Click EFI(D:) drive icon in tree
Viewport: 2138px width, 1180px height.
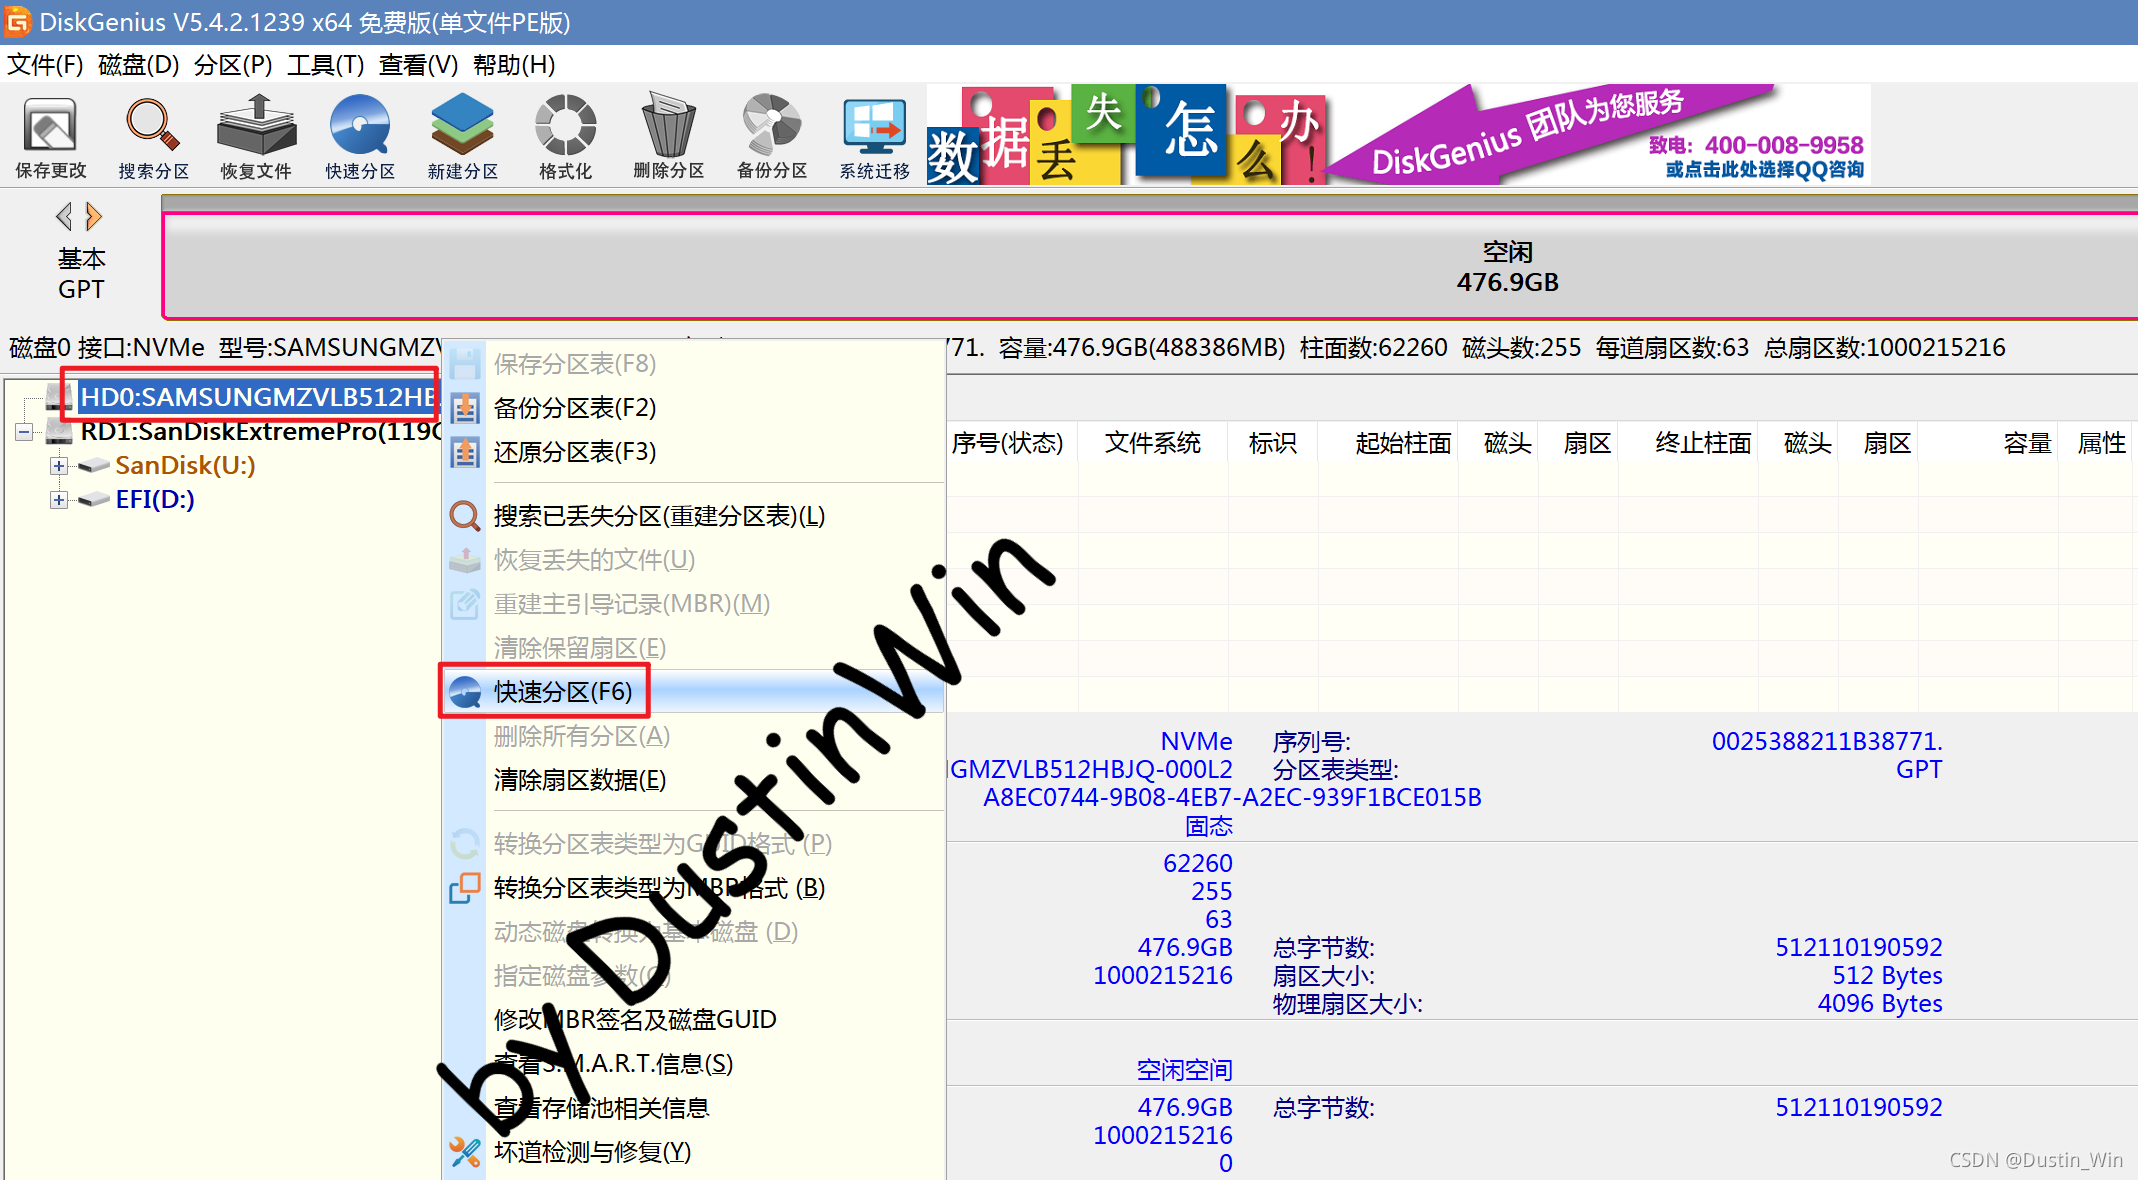pos(94,499)
